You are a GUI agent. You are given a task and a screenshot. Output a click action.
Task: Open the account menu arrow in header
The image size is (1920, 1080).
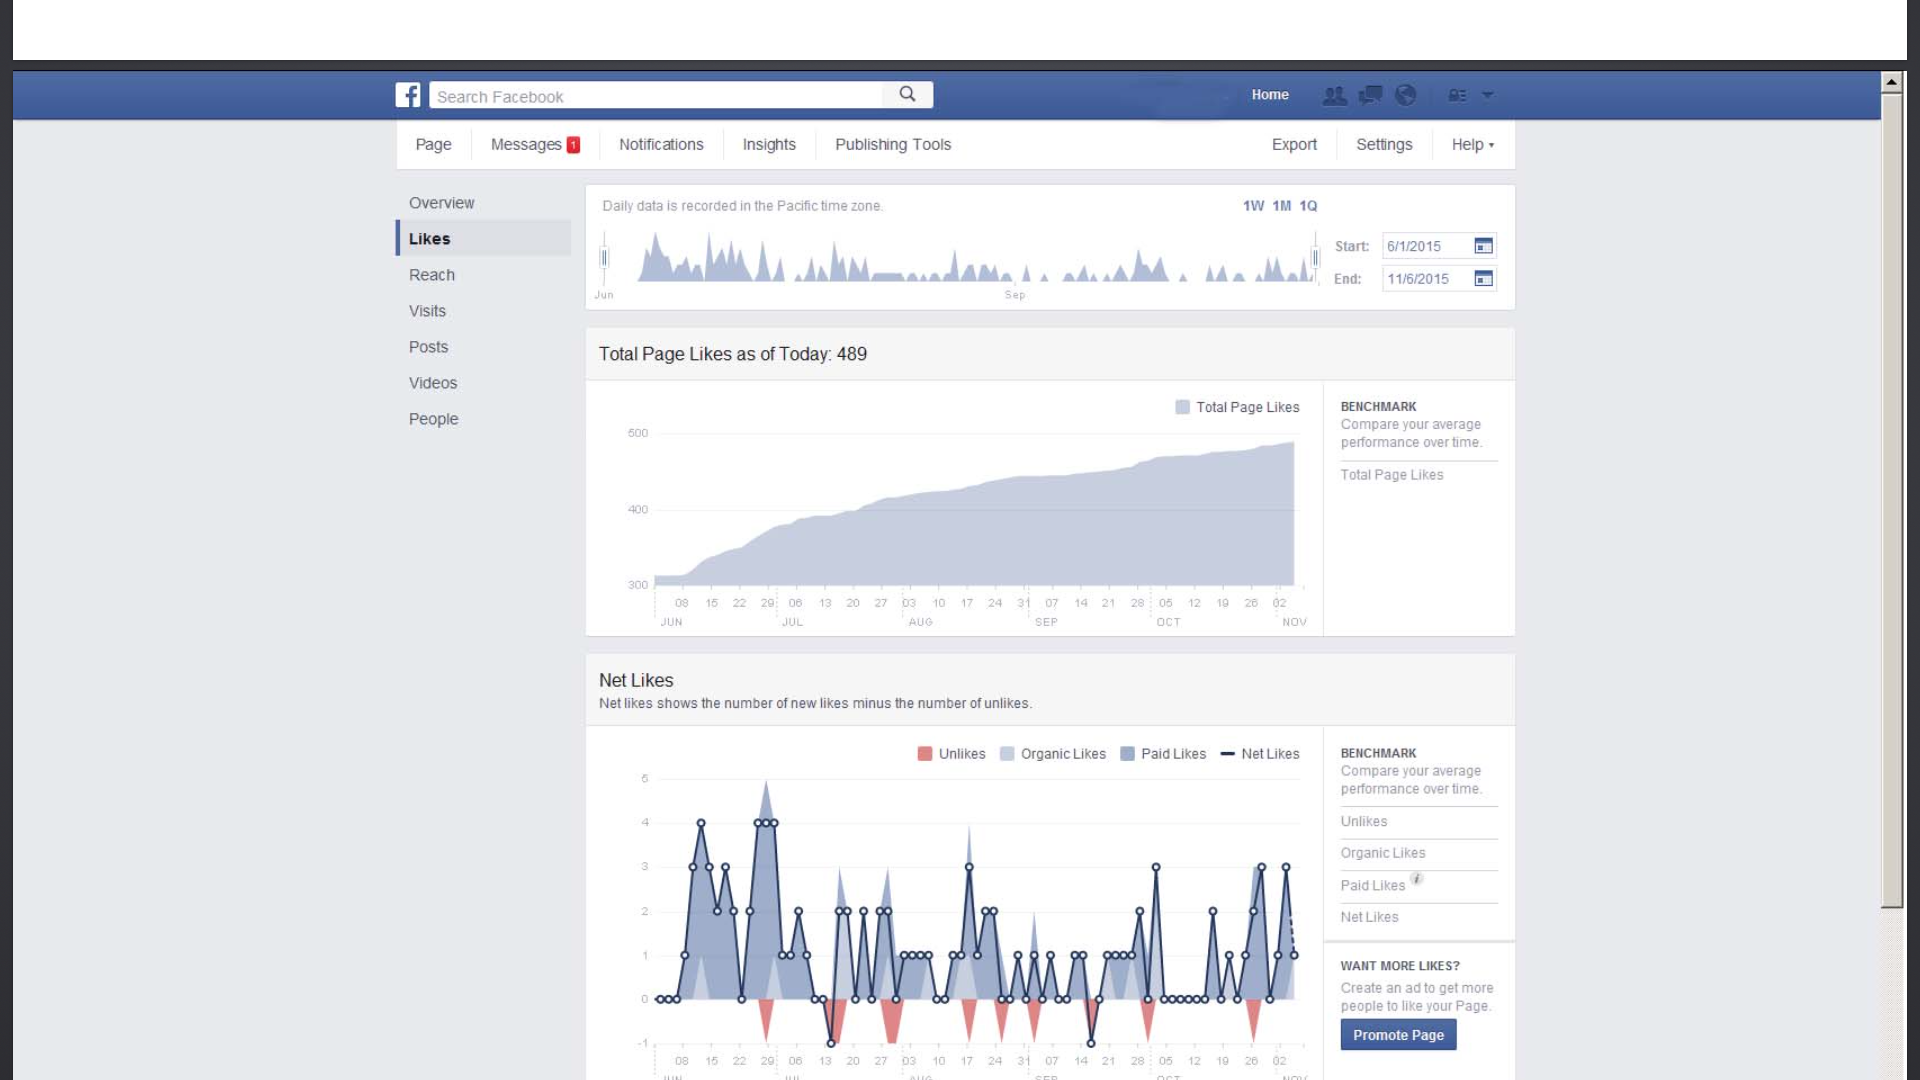(1488, 96)
